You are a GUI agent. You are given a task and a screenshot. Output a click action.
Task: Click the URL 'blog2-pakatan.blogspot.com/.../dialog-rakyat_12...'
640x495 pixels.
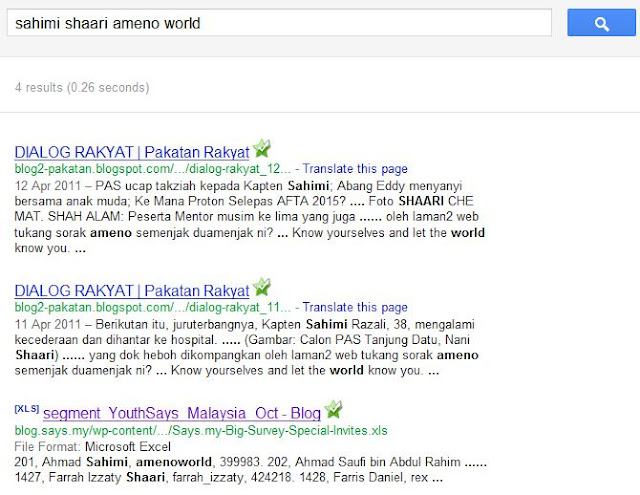click(153, 169)
